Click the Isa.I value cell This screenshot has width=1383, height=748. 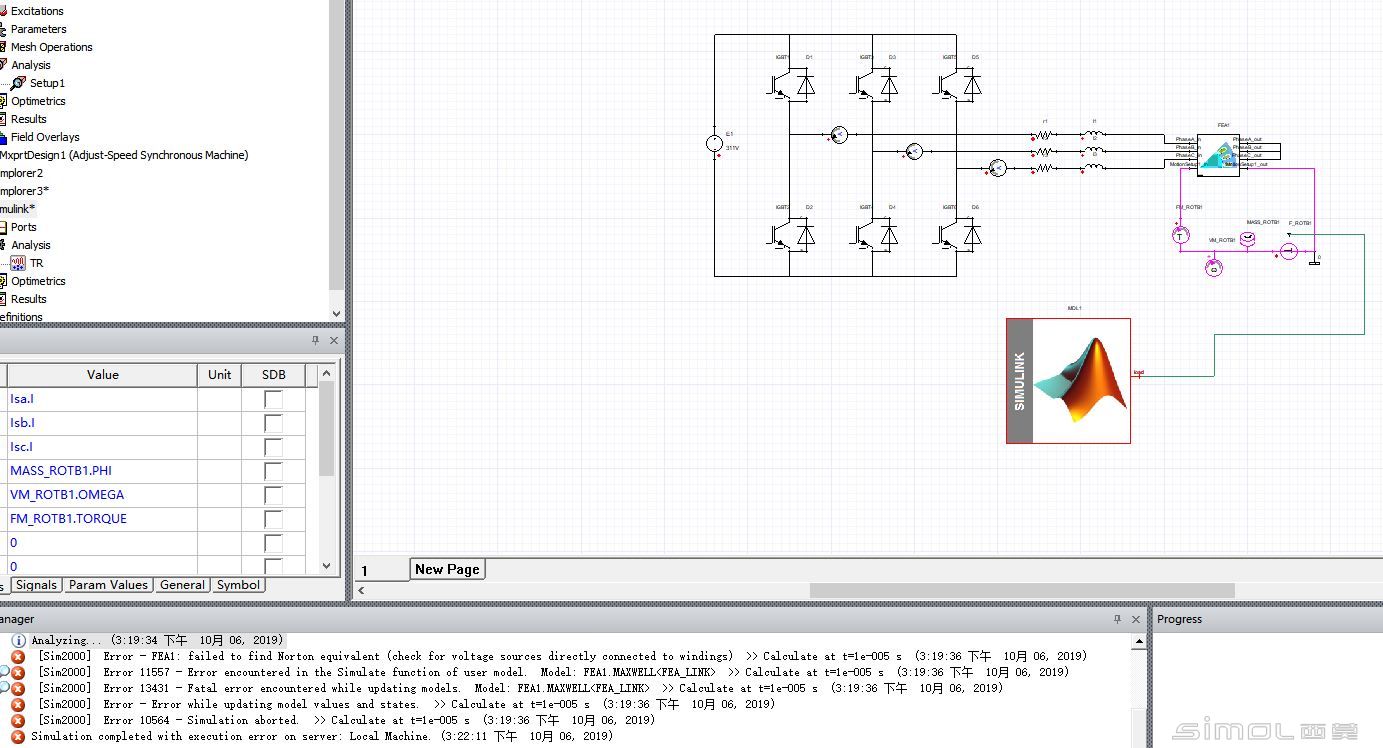tap(102, 399)
